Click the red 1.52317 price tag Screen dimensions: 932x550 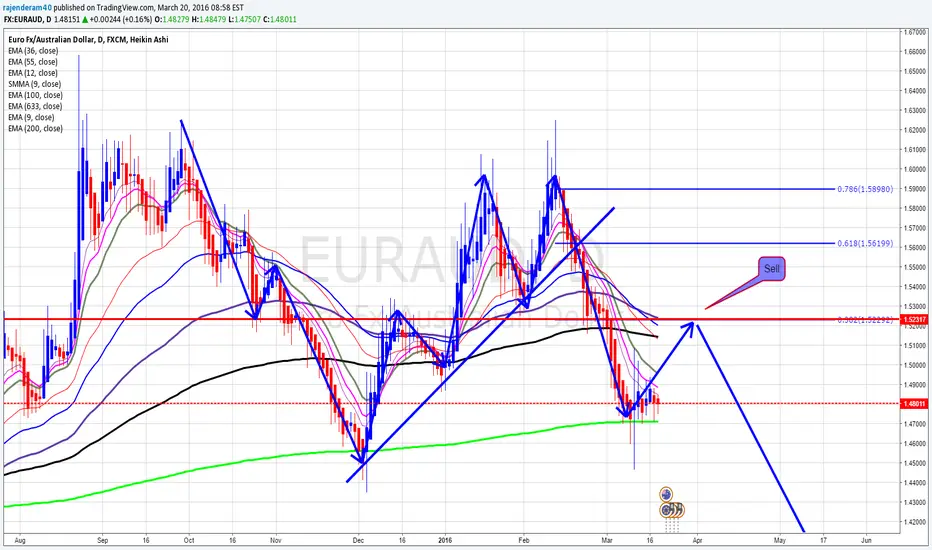point(914,320)
